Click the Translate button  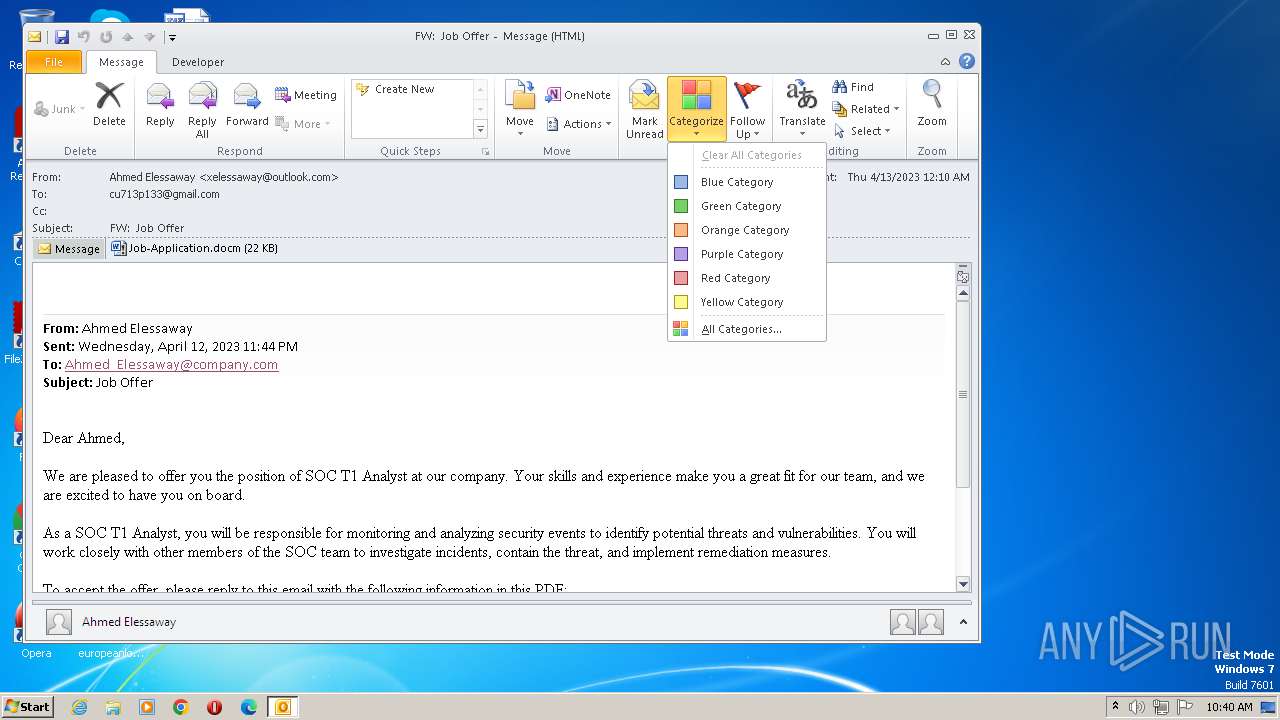coord(802,110)
